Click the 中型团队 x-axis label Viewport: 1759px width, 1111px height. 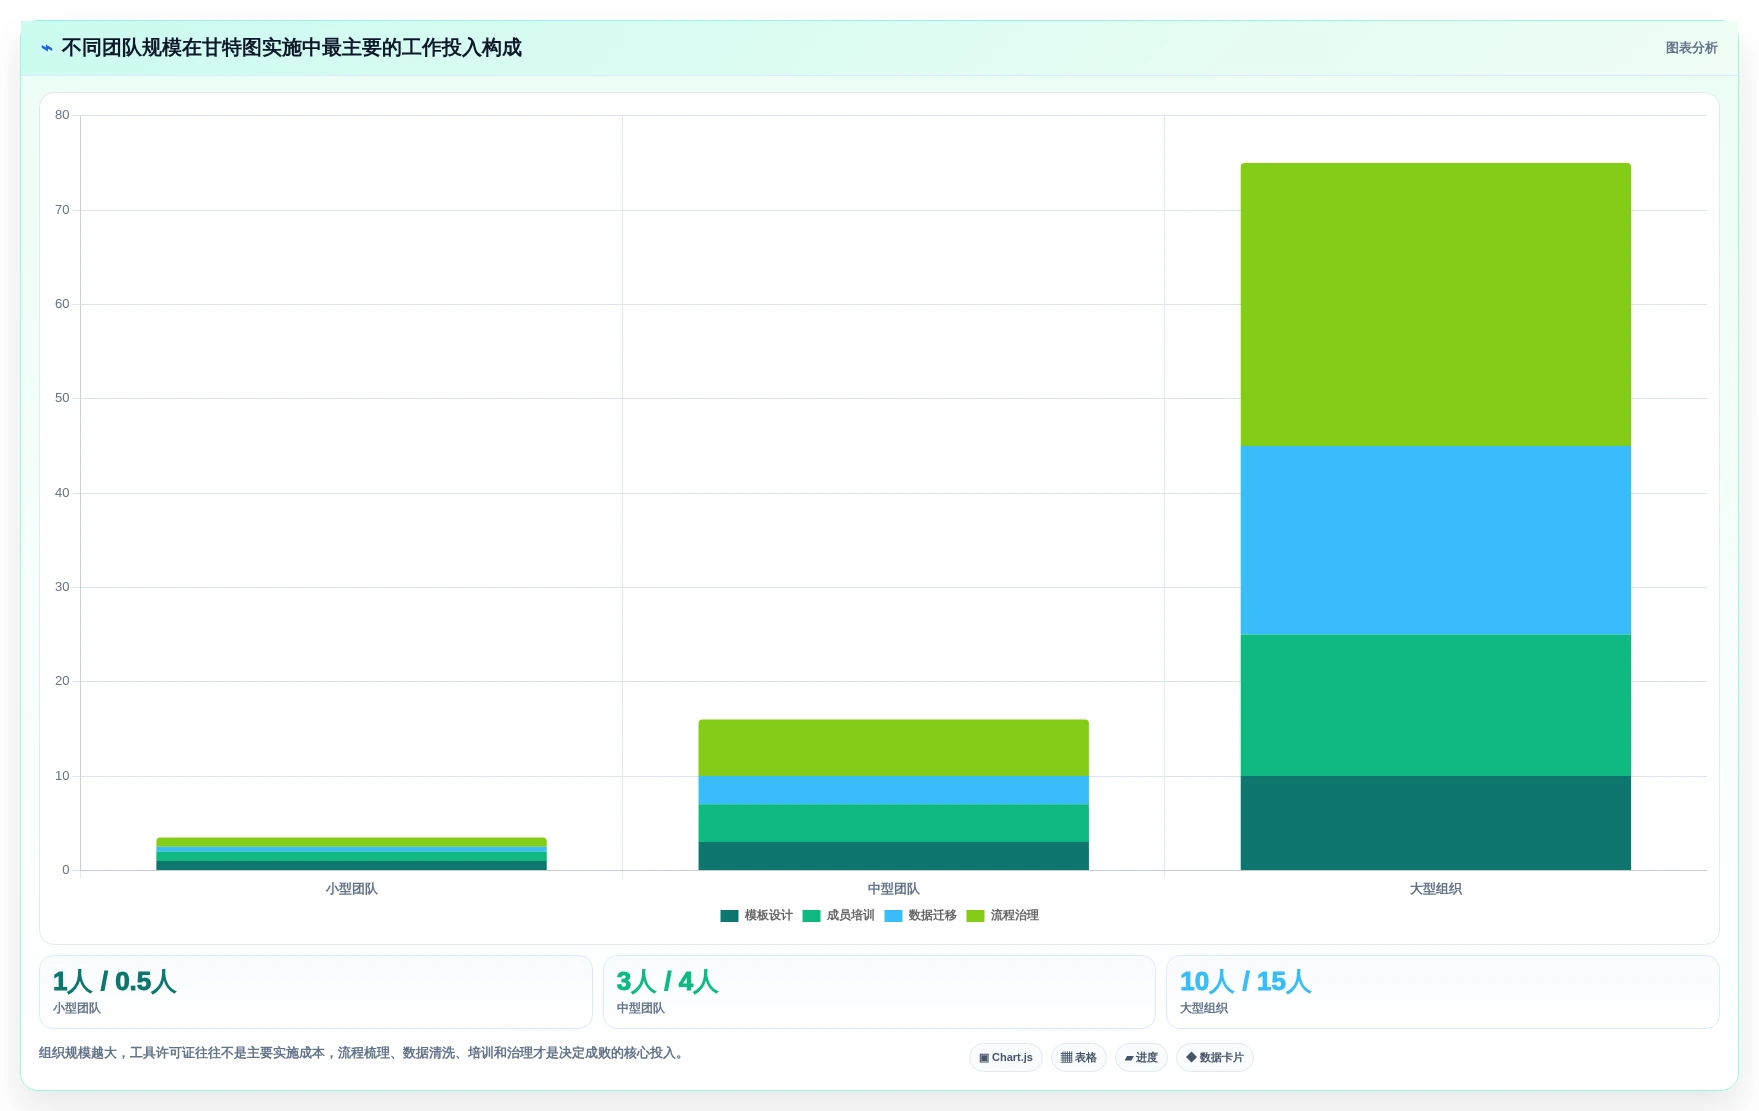(x=893, y=889)
